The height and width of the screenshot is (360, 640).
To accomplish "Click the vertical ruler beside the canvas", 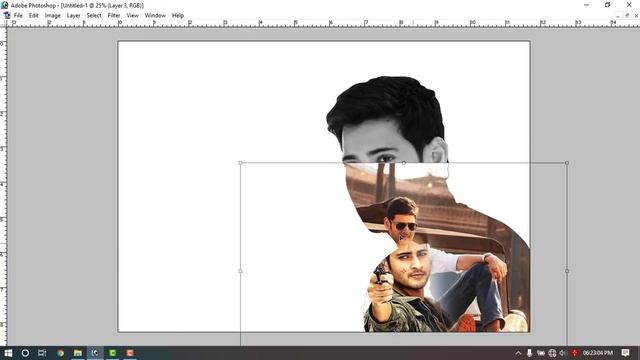I will click(x=3, y=186).
